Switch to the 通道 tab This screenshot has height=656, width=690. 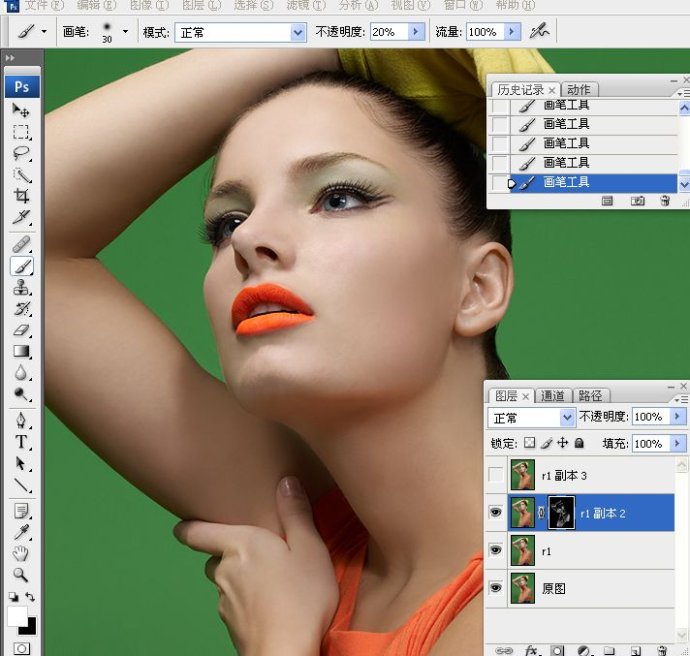[x=553, y=396]
